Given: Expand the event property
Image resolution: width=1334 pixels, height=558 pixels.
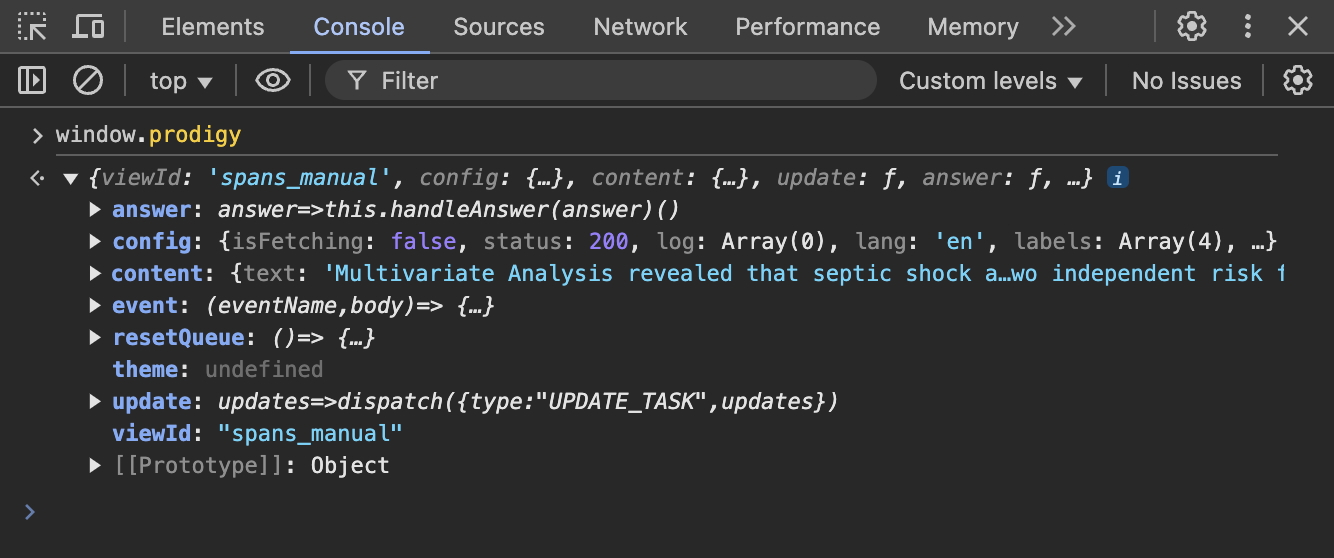Looking at the screenshot, I should click(x=96, y=306).
